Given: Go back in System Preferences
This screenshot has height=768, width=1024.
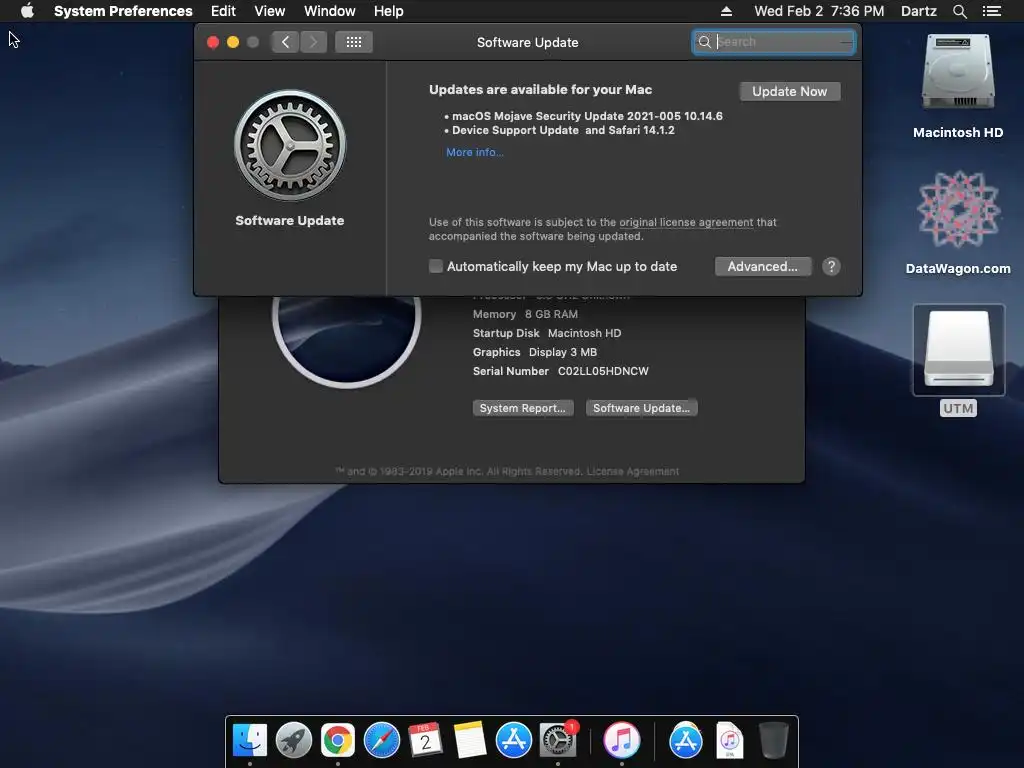Looking at the screenshot, I should coord(285,42).
